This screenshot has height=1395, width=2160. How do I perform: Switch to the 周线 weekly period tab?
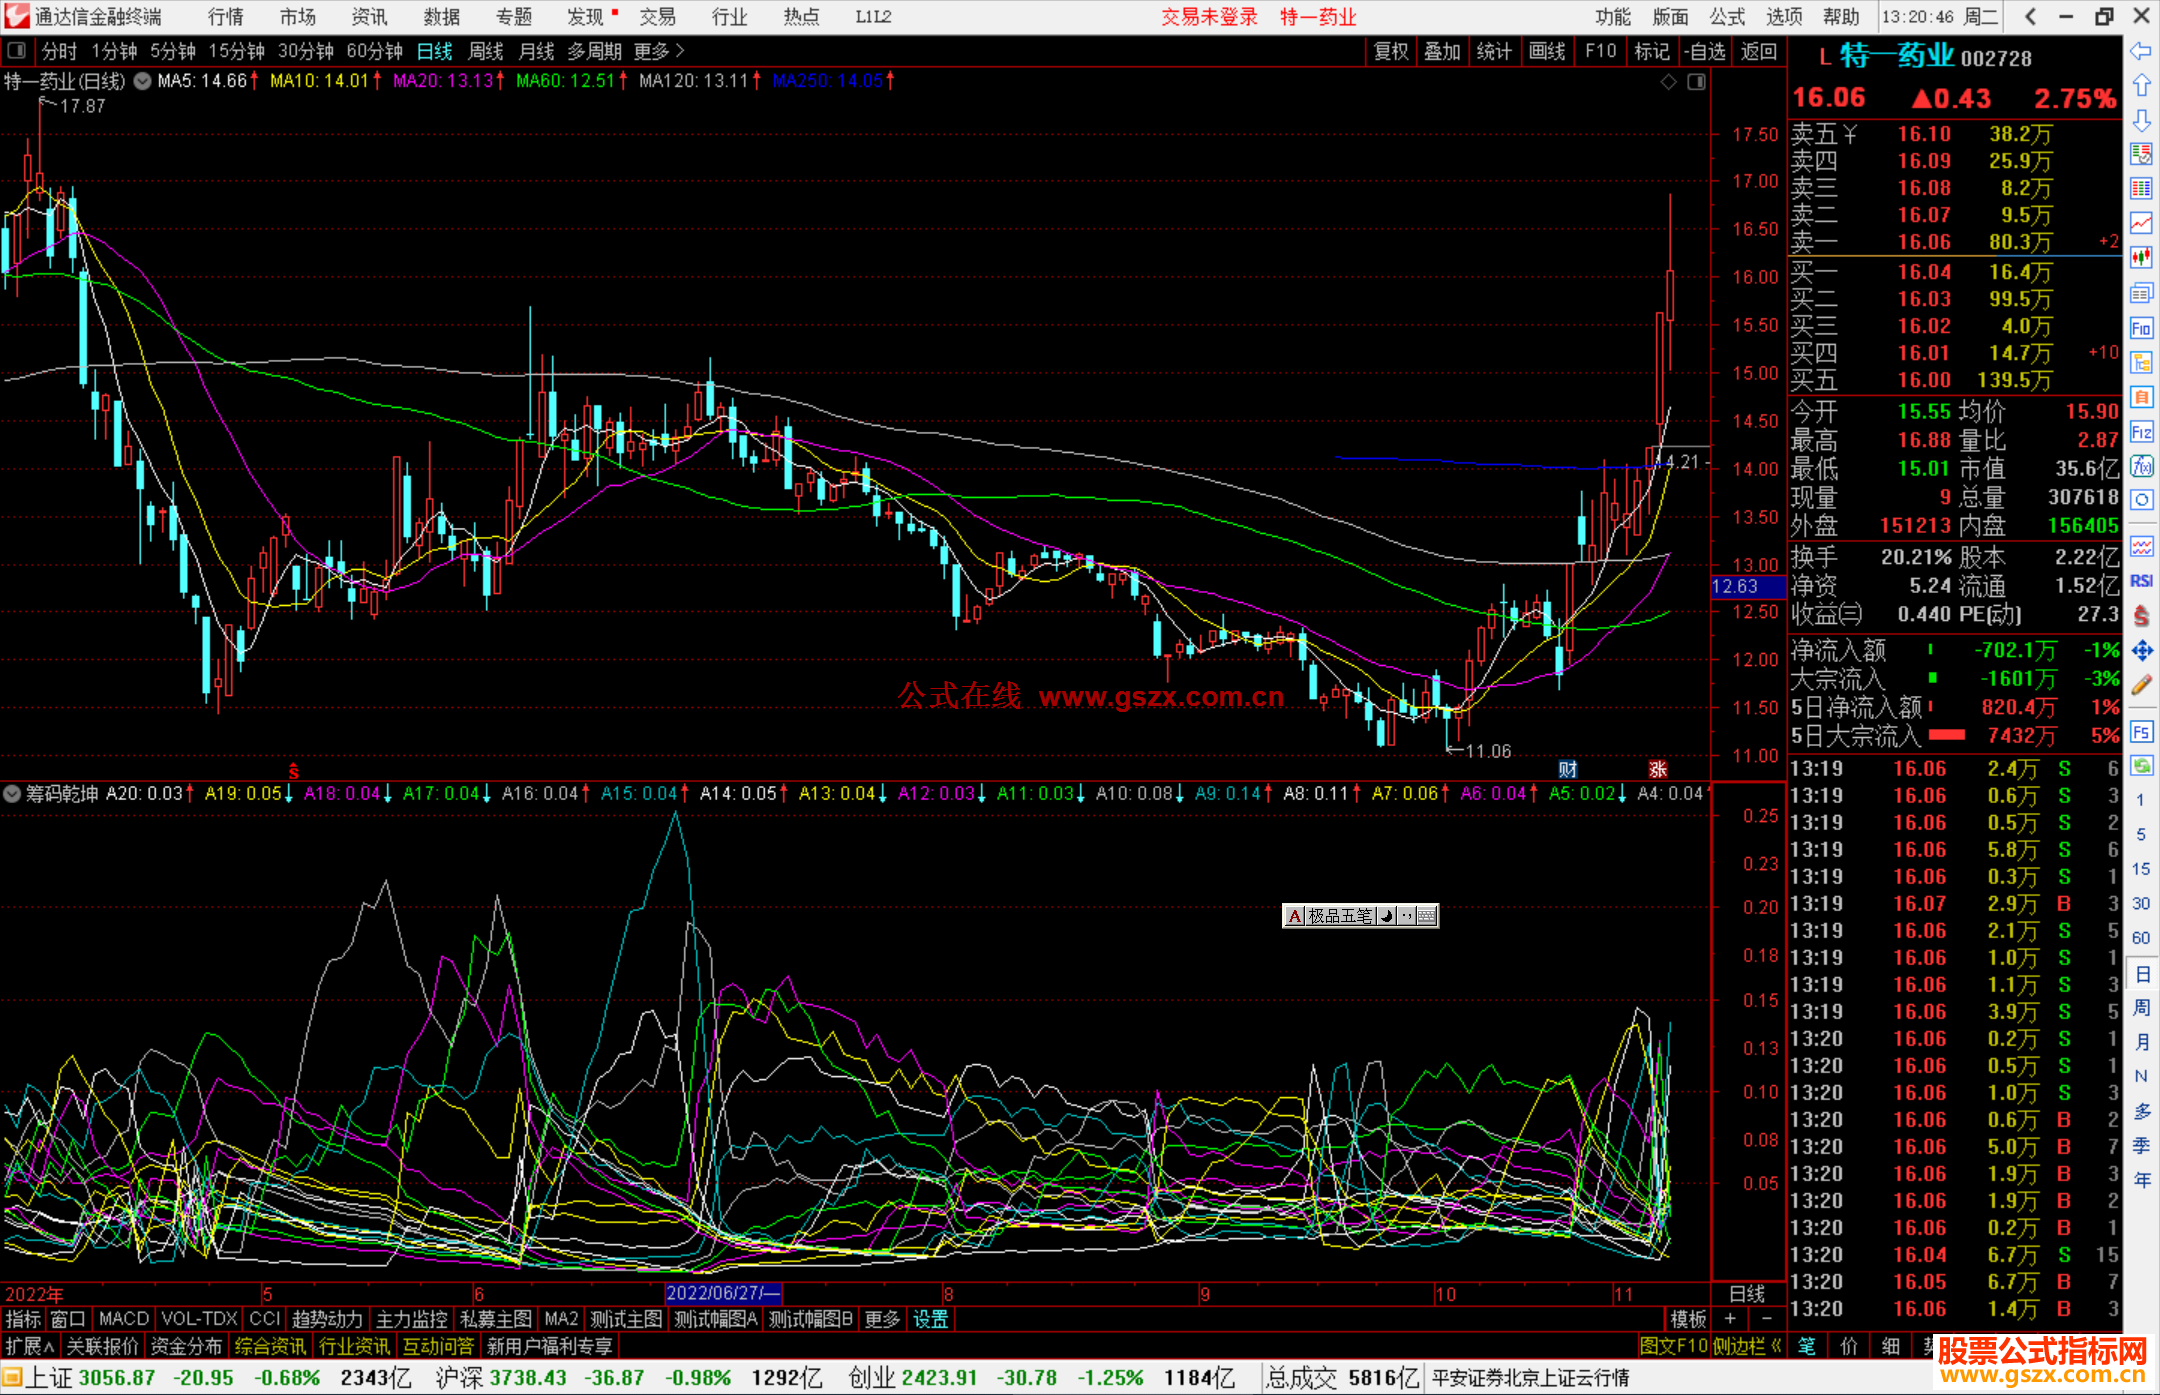[485, 51]
